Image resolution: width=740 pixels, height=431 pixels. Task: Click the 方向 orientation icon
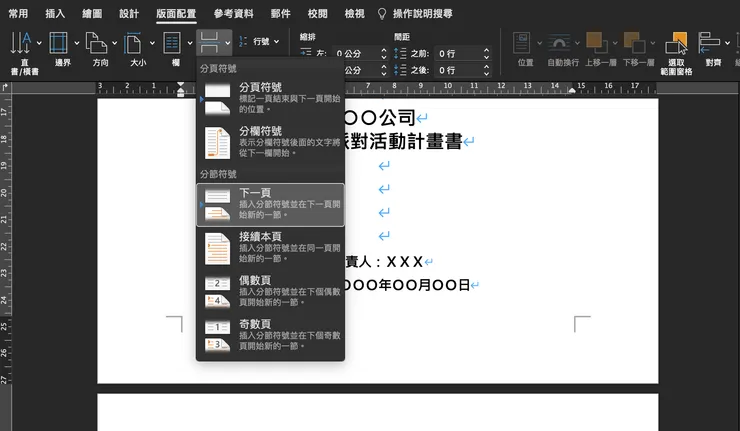[96, 43]
